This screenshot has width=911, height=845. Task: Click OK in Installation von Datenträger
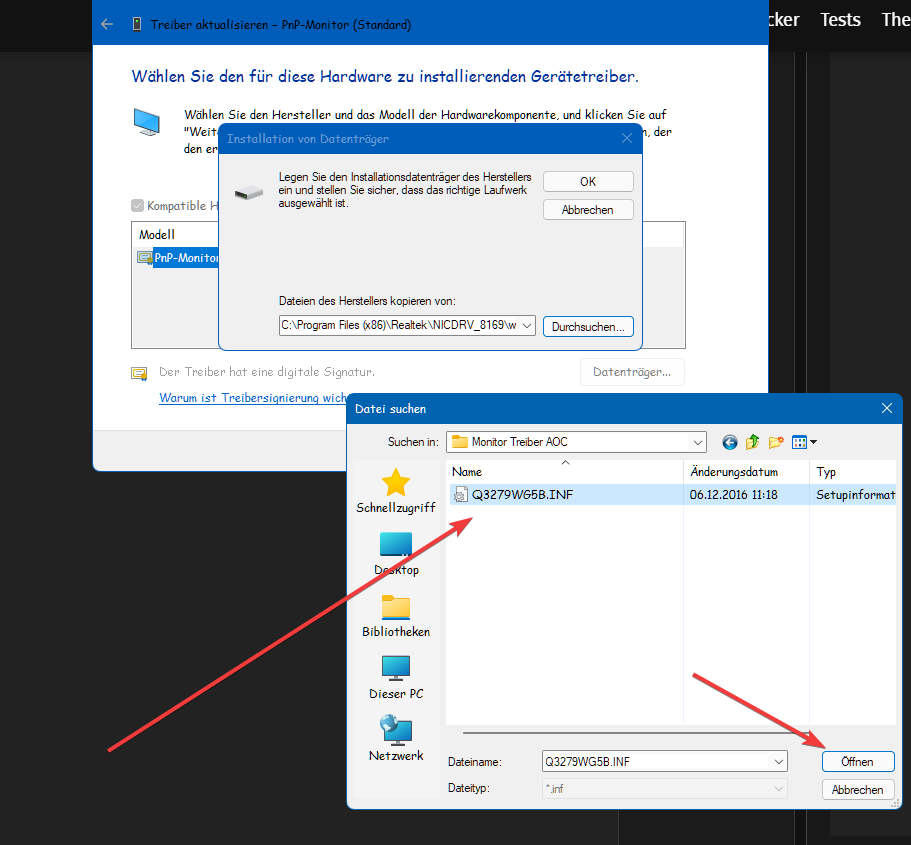pos(588,181)
